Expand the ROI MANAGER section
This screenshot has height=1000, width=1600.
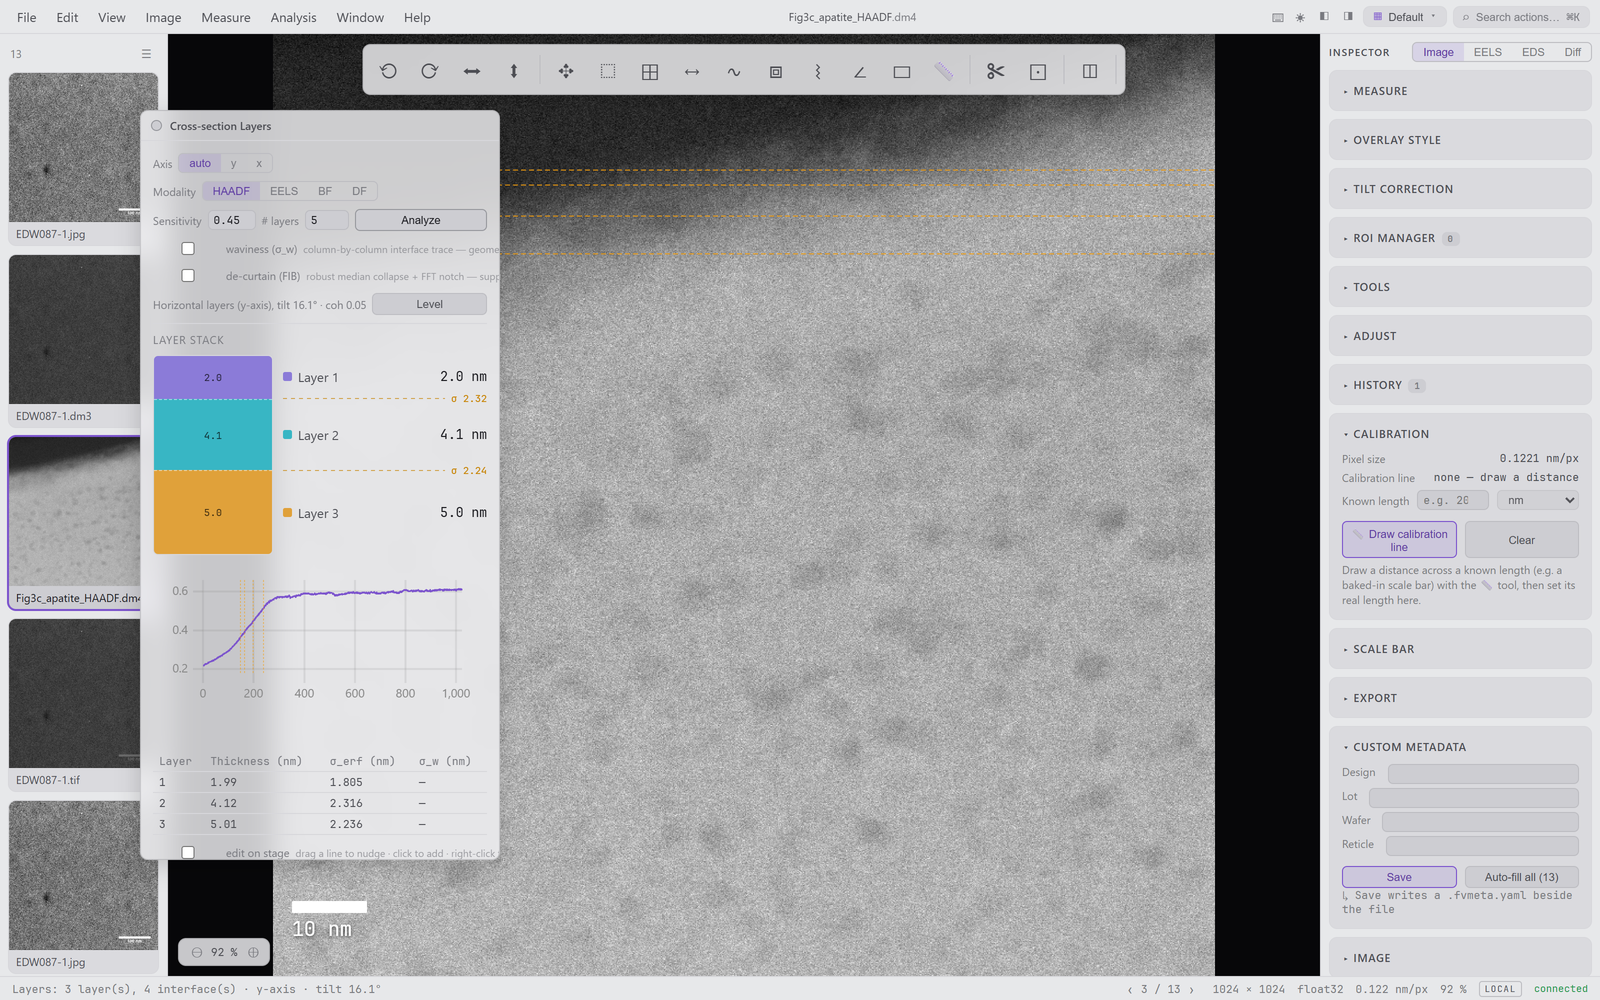(x=1460, y=238)
